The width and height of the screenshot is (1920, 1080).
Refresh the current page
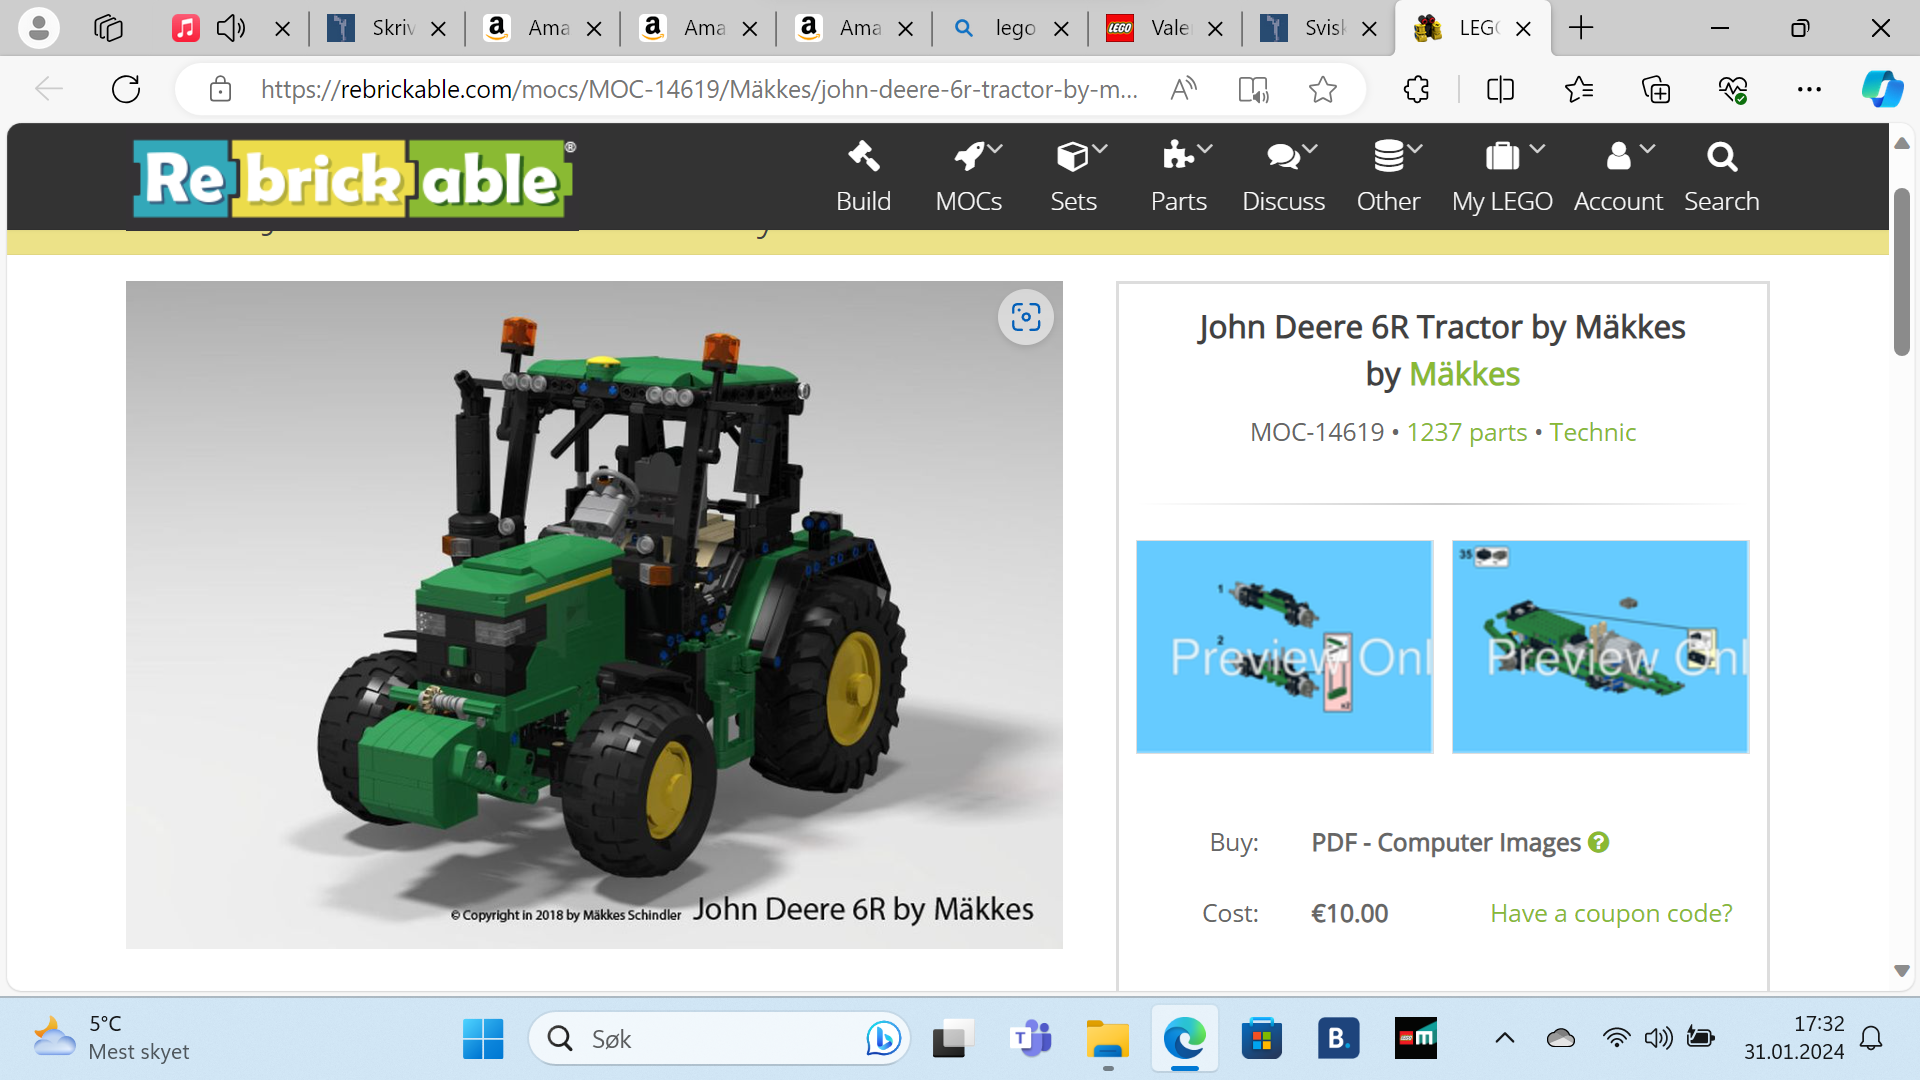tap(126, 89)
